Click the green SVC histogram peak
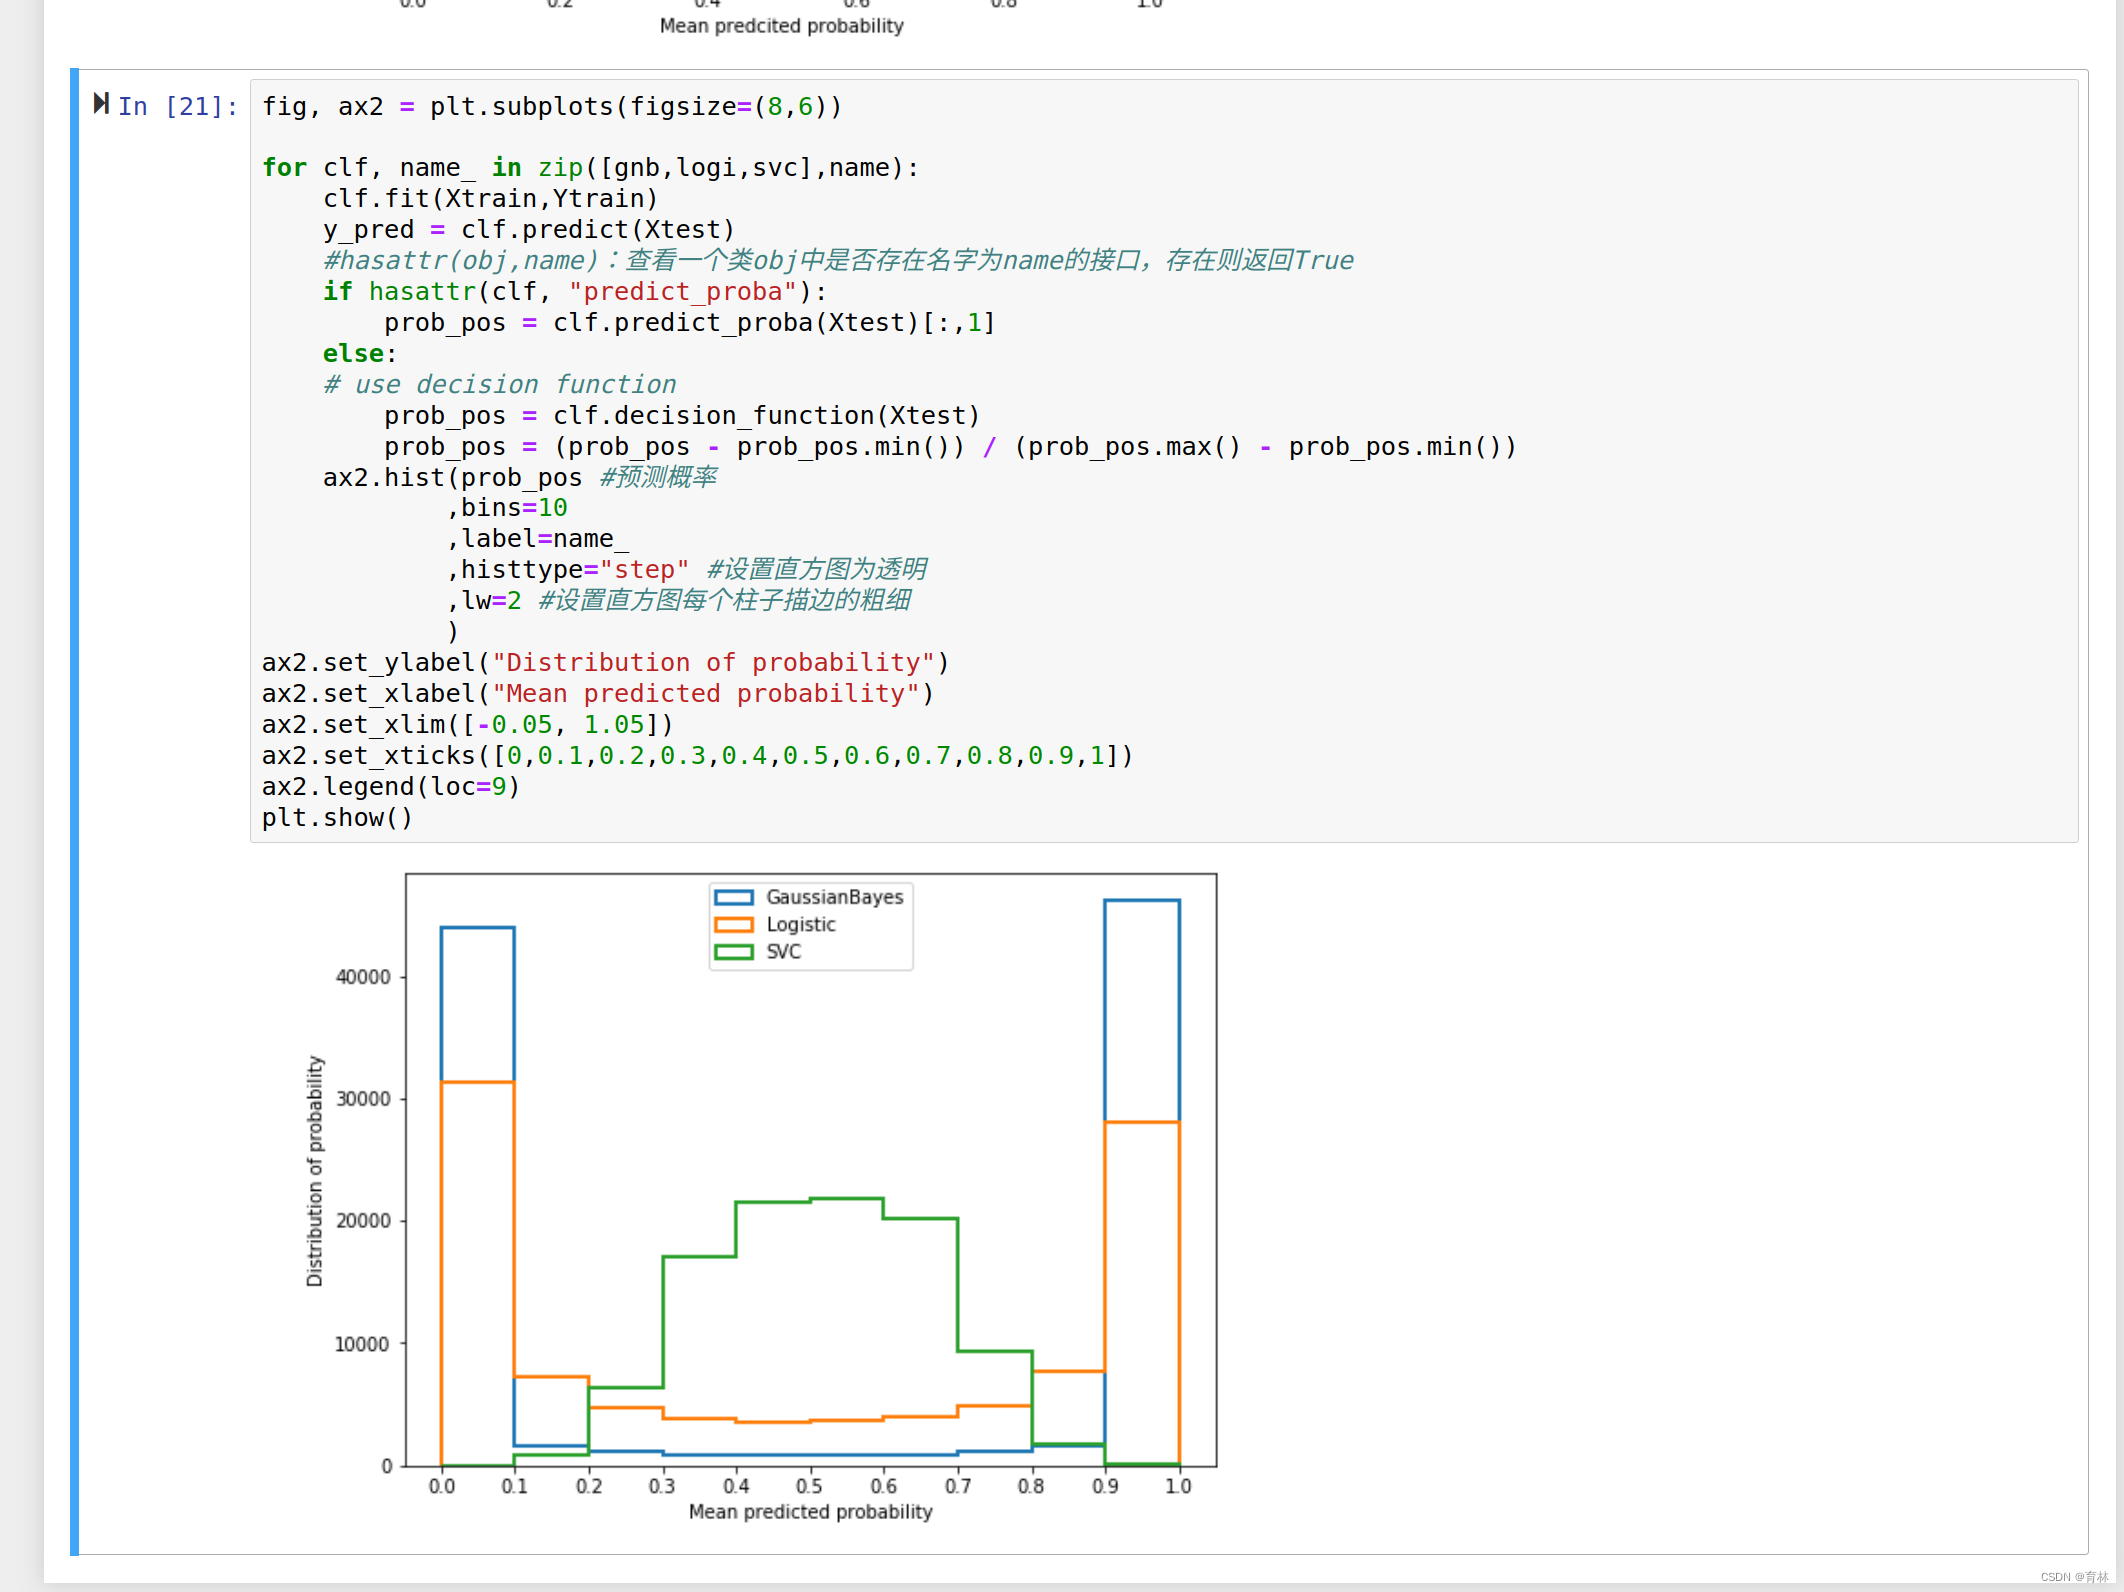The width and height of the screenshot is (2124, 1592). [846, 1199]
